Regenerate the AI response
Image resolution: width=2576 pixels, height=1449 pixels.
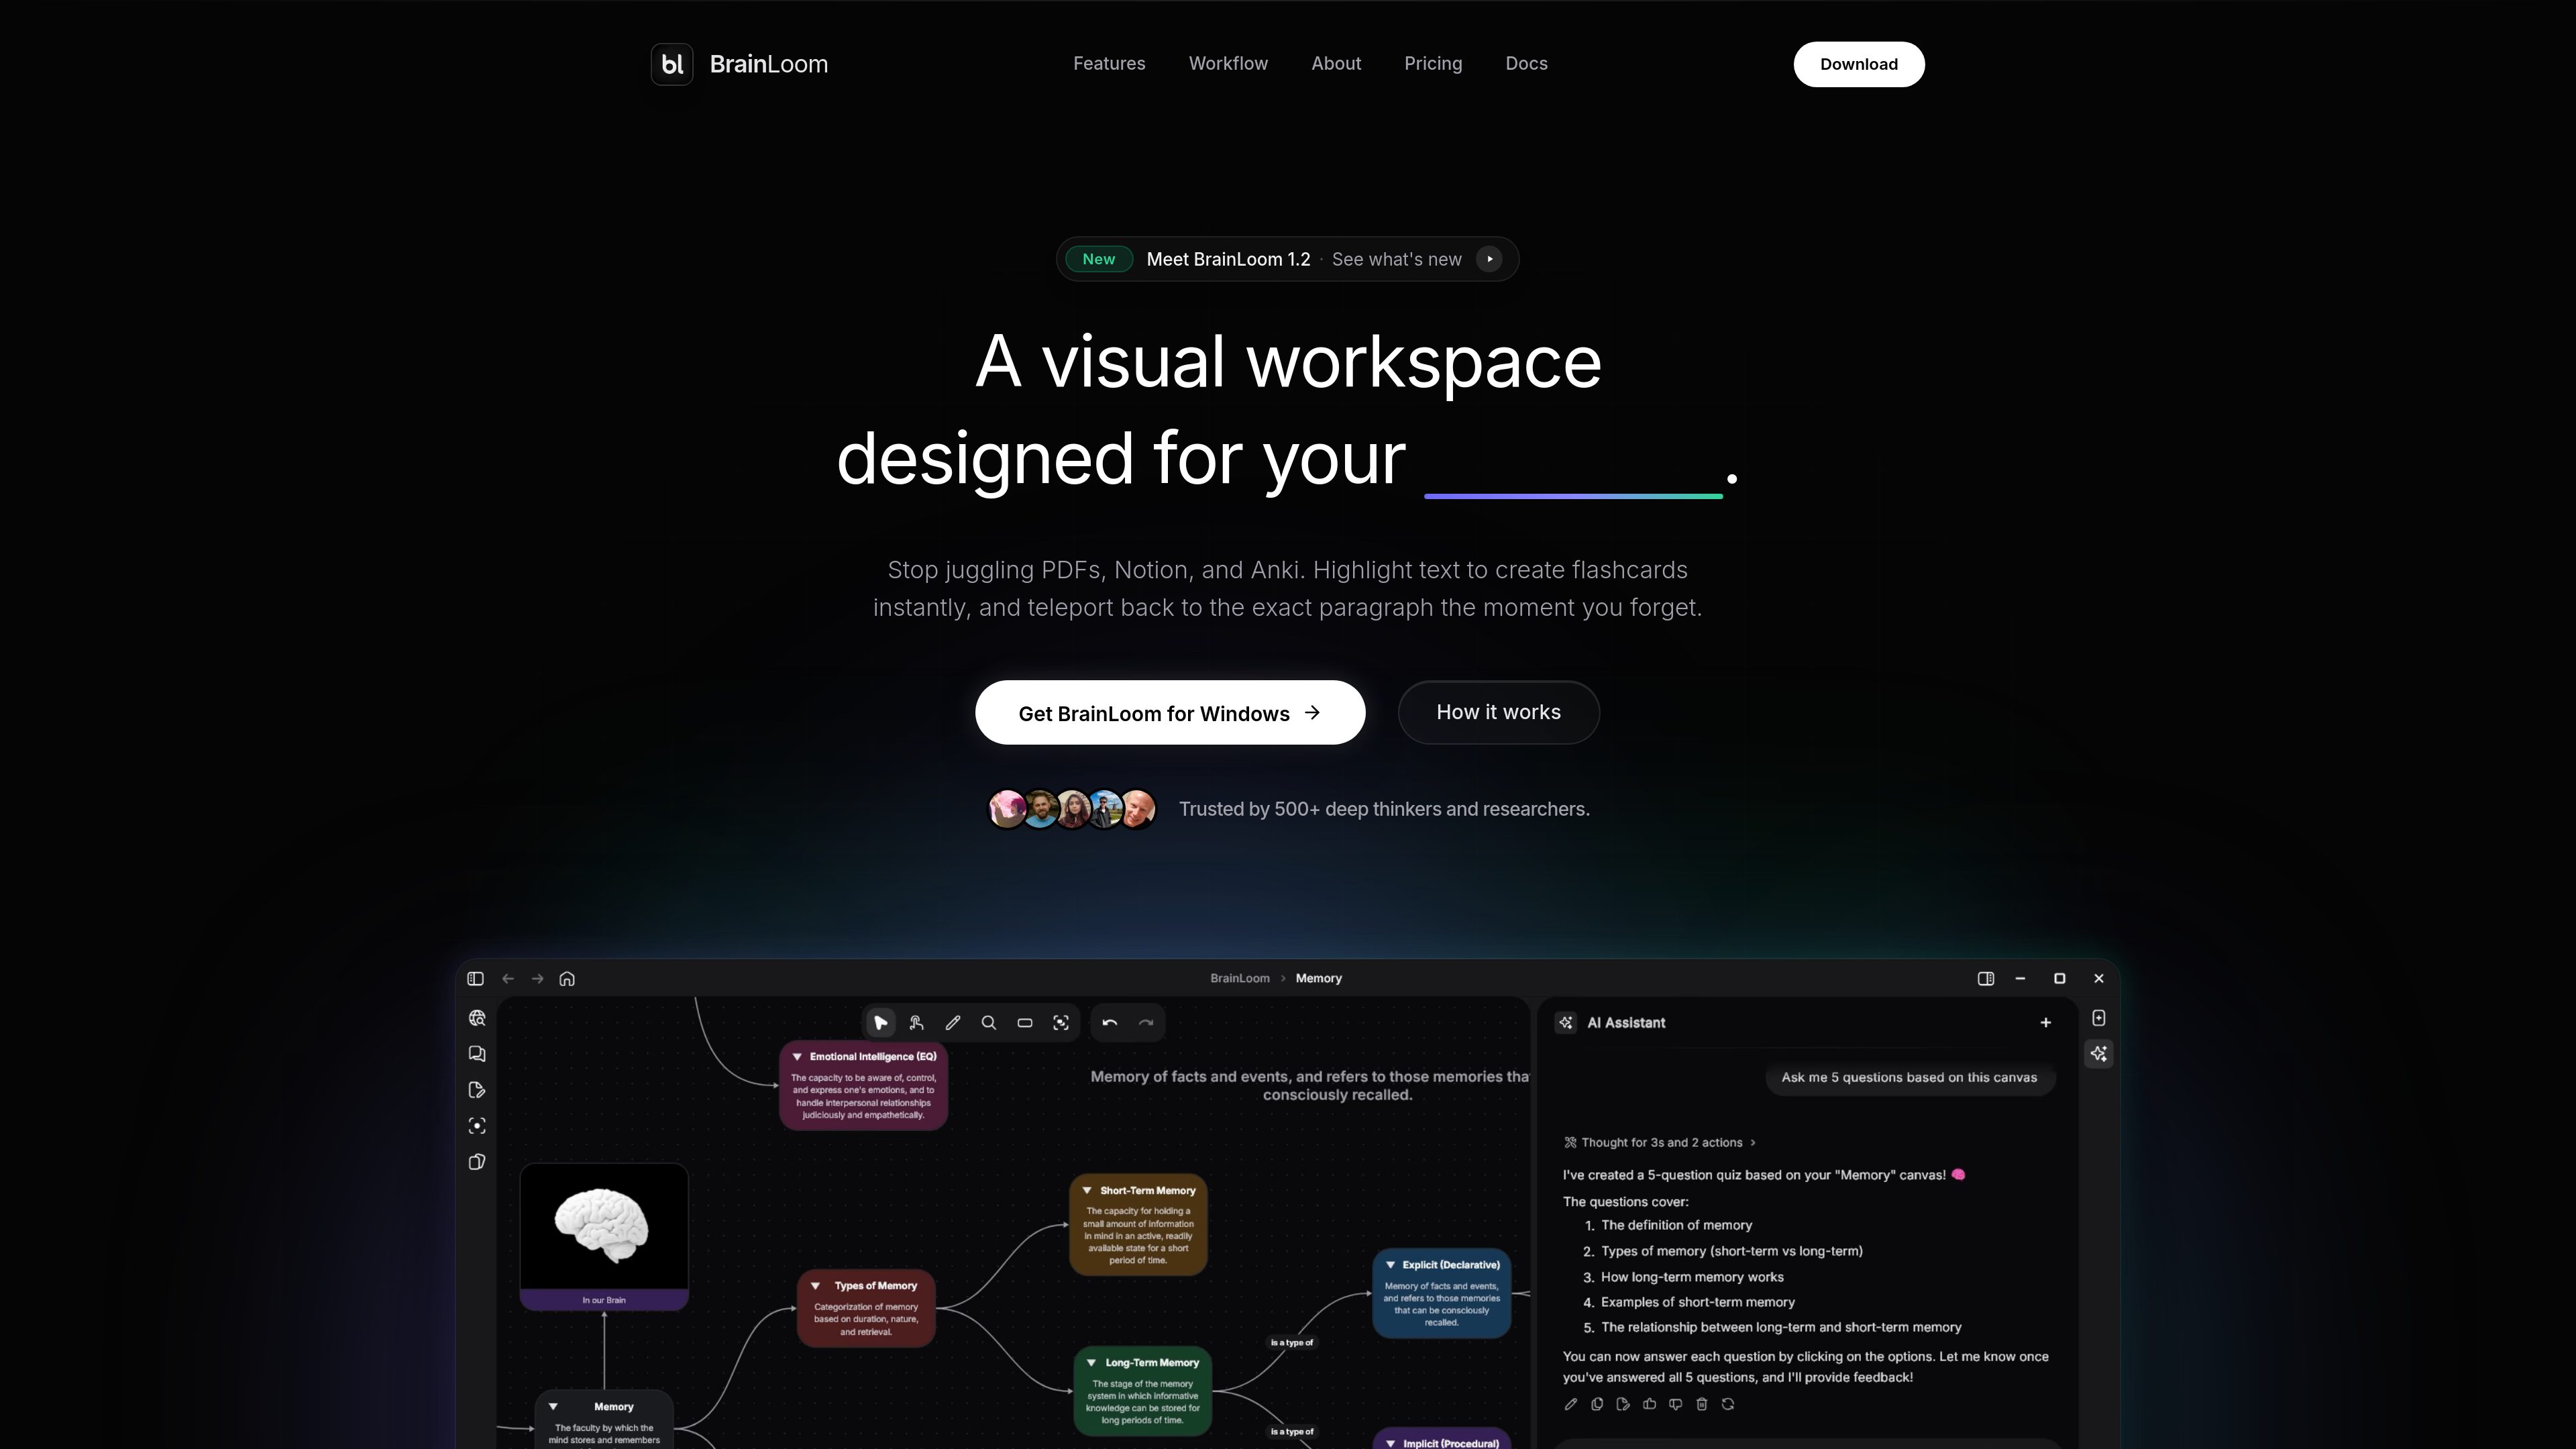tap(1728, 1404)
